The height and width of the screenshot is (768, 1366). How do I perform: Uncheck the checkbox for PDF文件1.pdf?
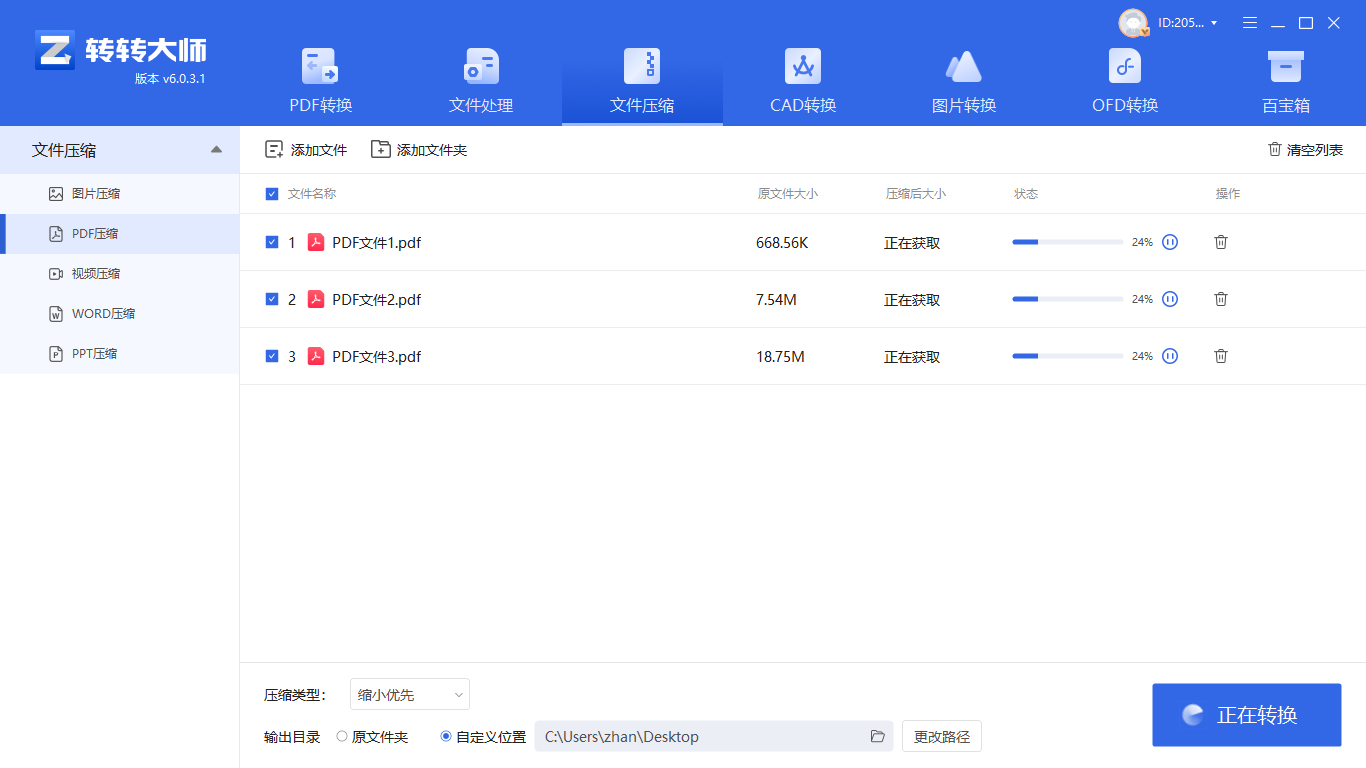272,242
